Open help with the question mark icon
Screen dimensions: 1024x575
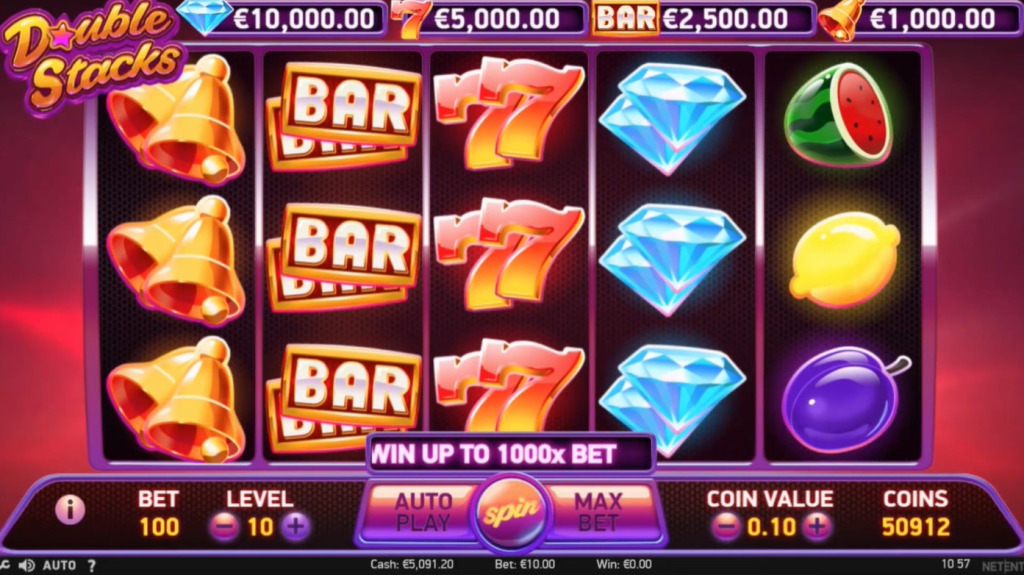[x=91, y=565]
